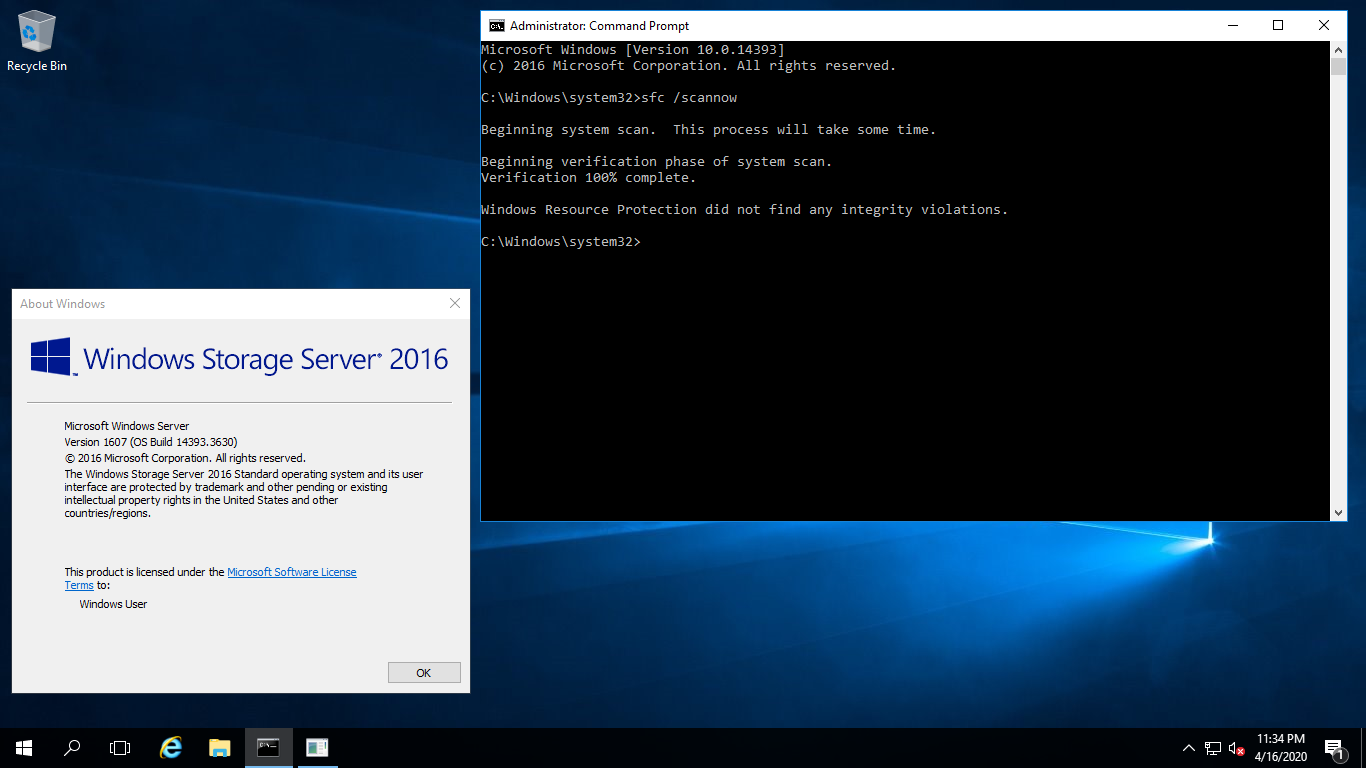
Task: Open the taskbar clock and date
Action: point(1280,747)
